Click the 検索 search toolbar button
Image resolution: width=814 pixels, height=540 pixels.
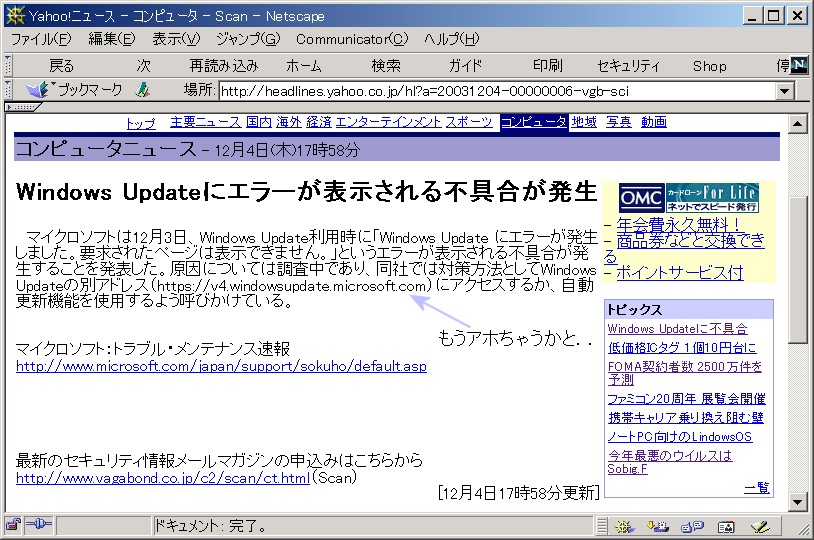coord(386,66)
